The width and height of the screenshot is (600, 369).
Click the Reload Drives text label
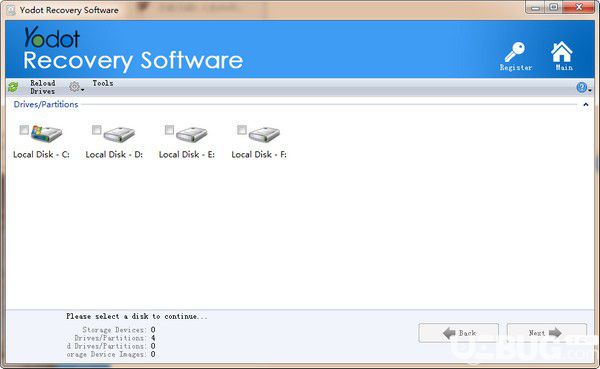(42, 87)
